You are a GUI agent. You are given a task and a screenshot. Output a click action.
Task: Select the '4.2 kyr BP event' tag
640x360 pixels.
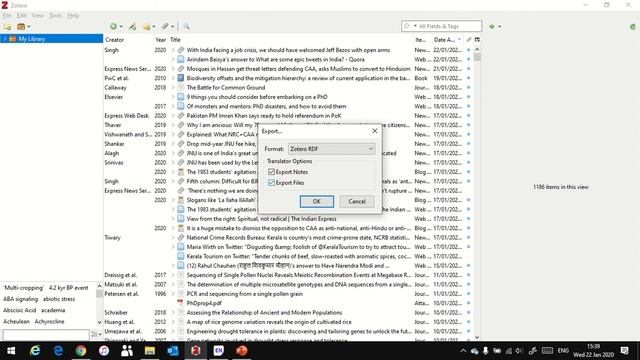click(69, 288)
